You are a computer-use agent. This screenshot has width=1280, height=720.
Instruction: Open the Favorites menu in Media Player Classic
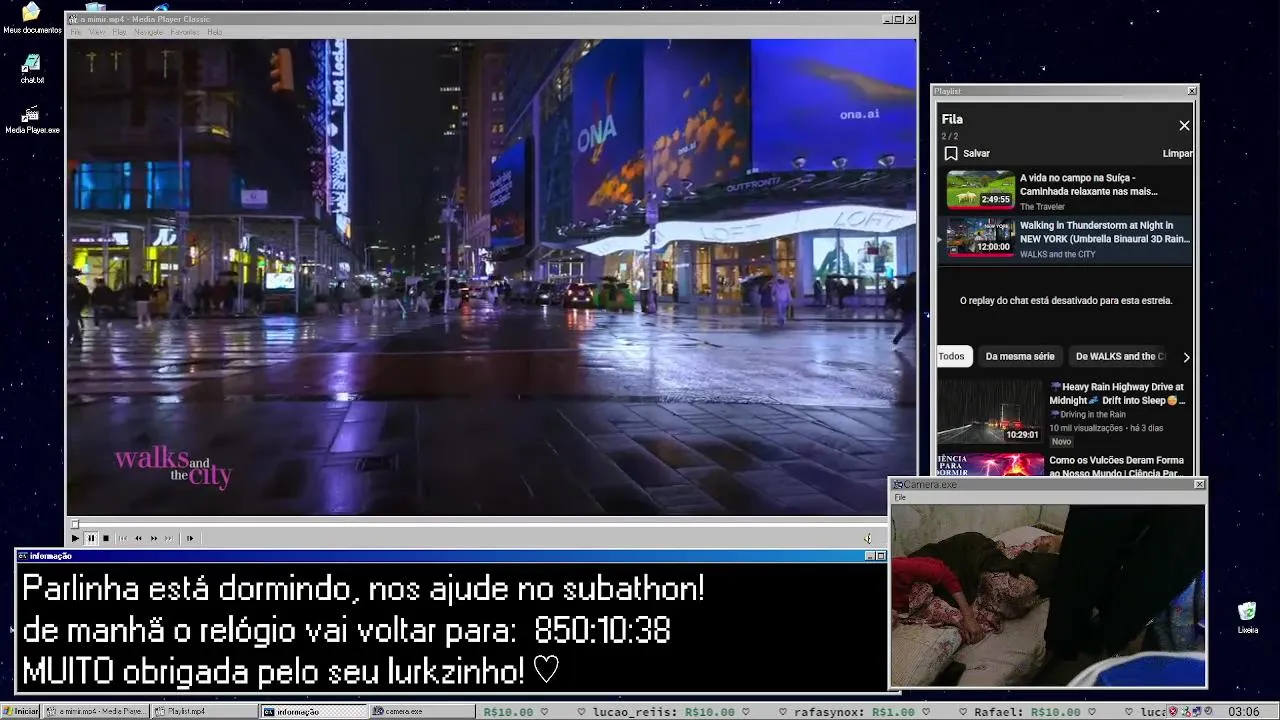[185, 32]
